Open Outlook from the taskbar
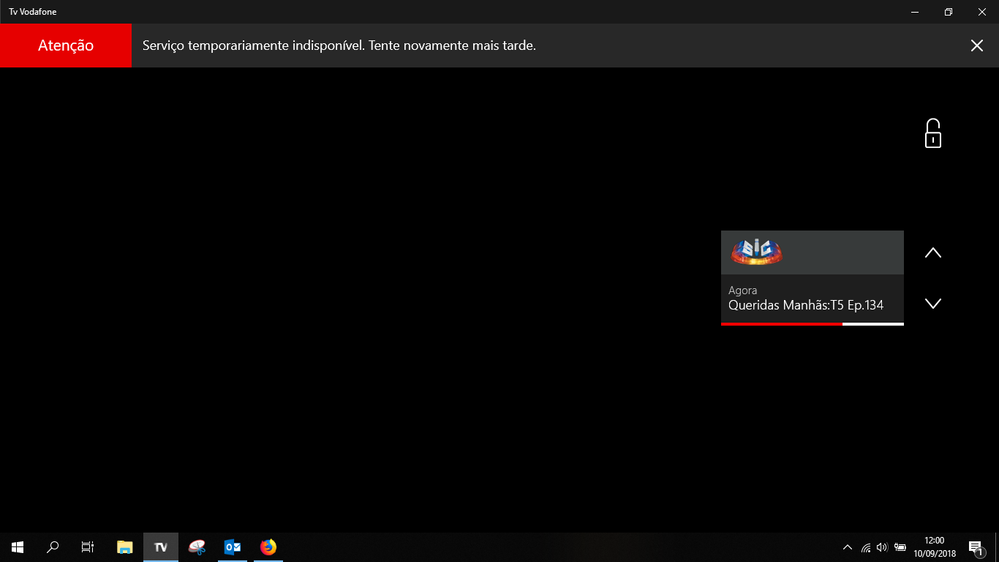999x562 pixels. (x=232, y=547)
